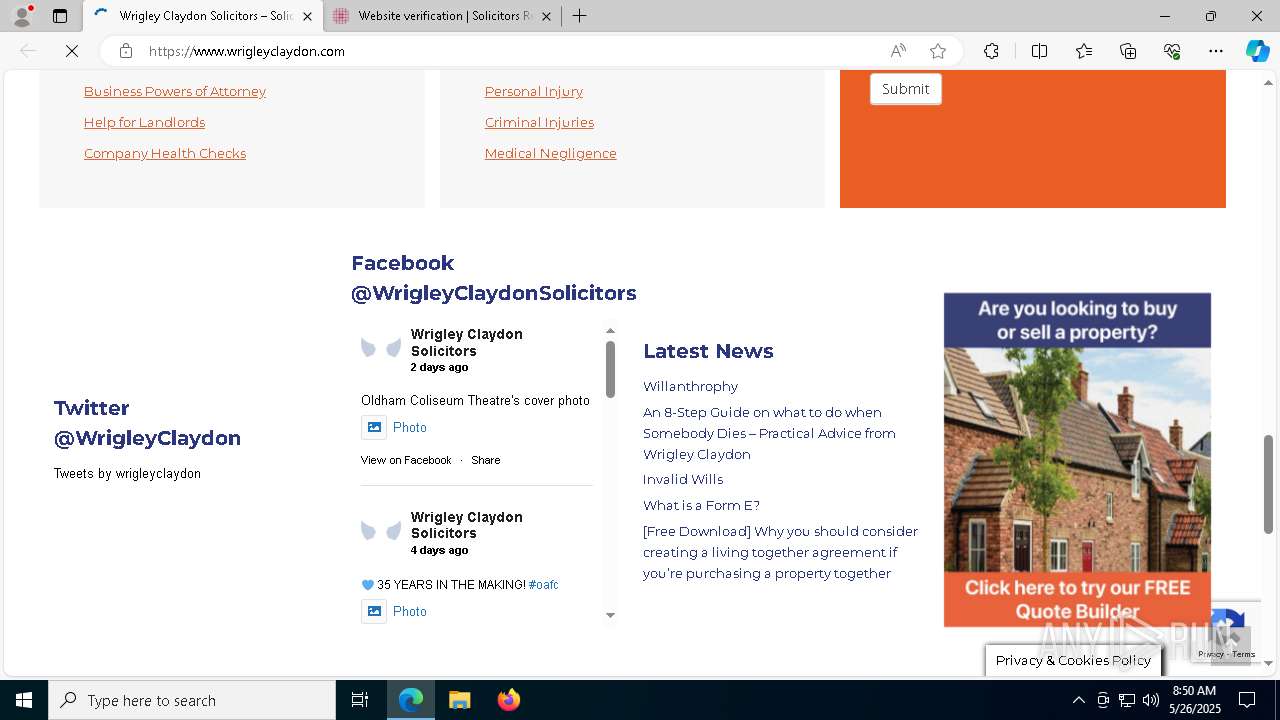This screenshot has width=1280, height=720.
Task: Click the address bar URL
Action: pos(247,51)
